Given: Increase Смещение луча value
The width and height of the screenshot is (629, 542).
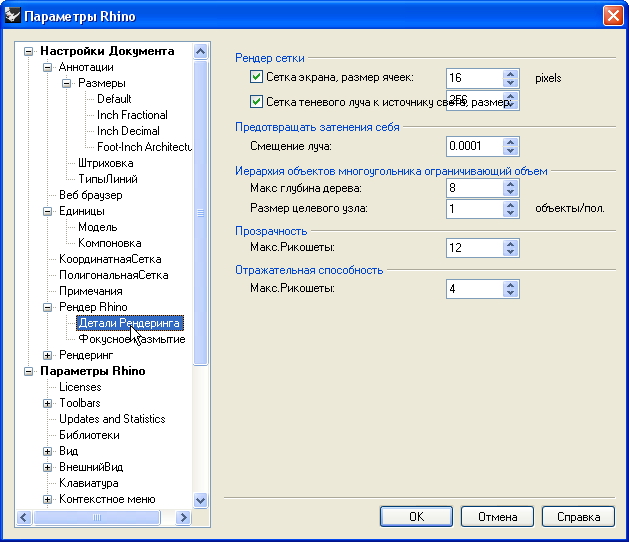Looking at the screenshot, I should pos(510,142).
